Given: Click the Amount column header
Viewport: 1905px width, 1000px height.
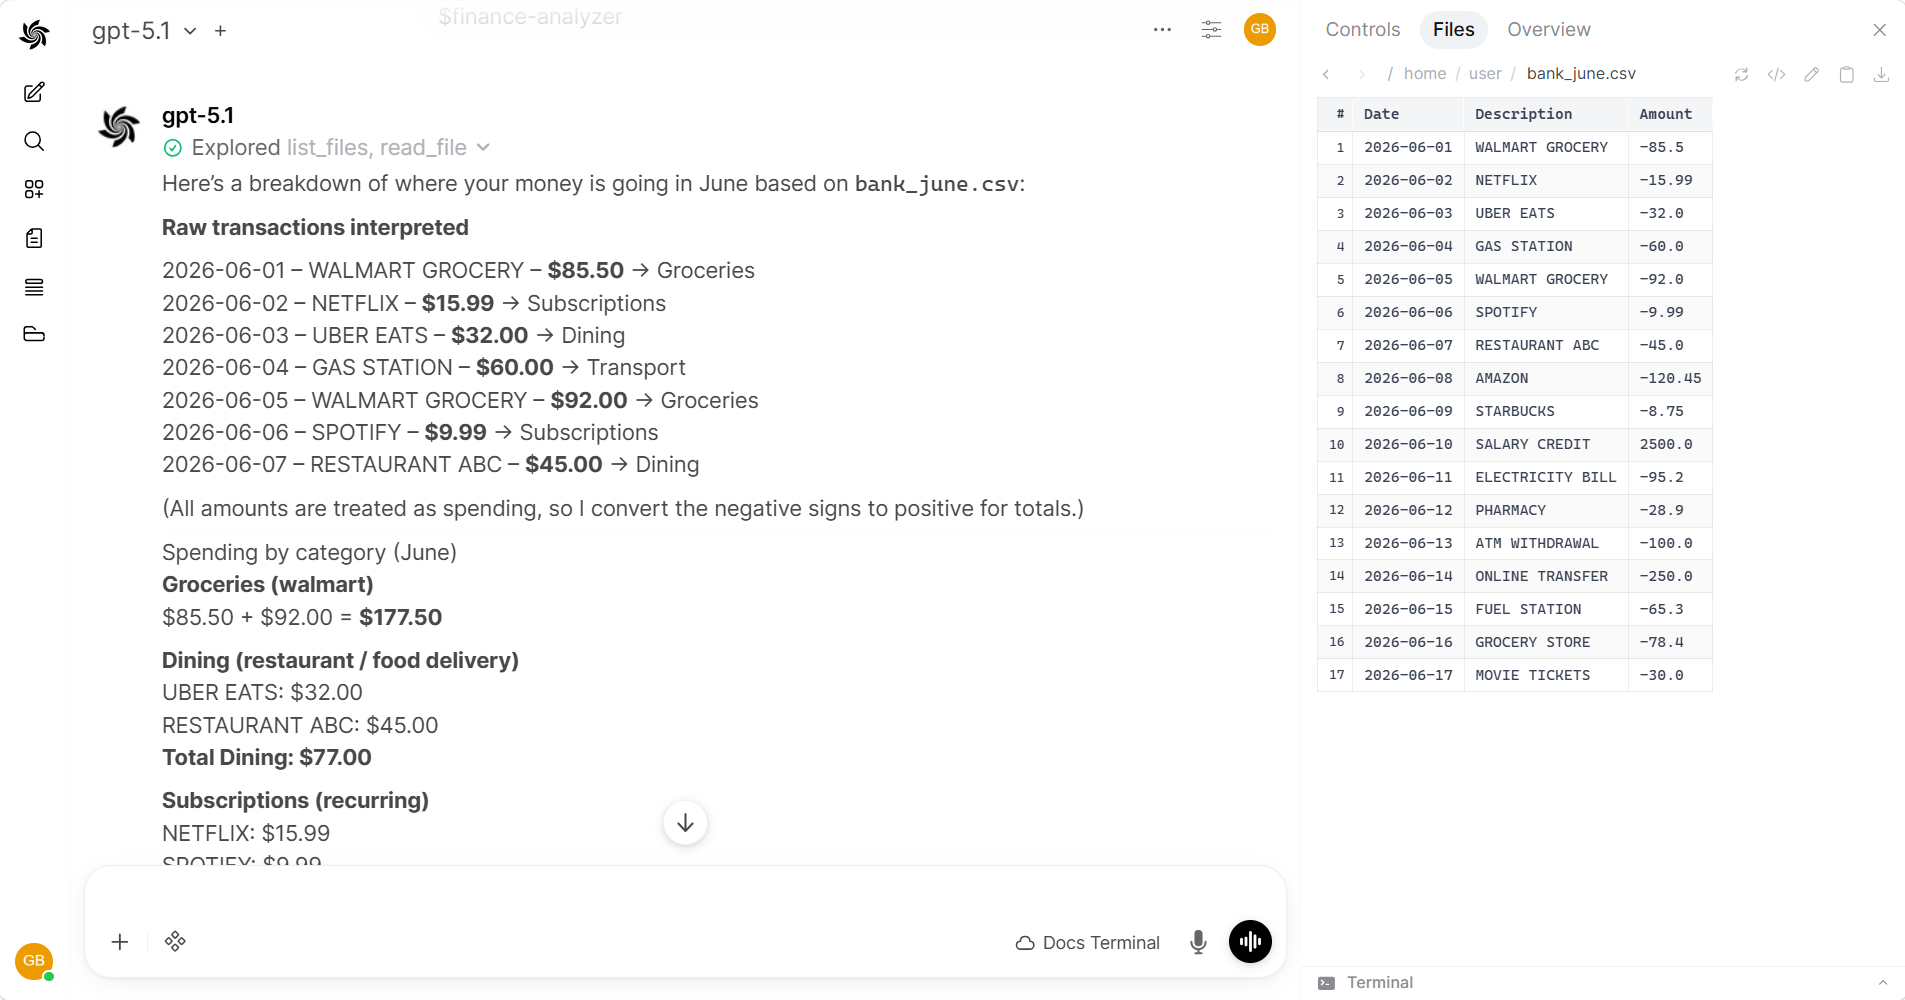Looking at the screenshot, I should tap(1670, 114).
